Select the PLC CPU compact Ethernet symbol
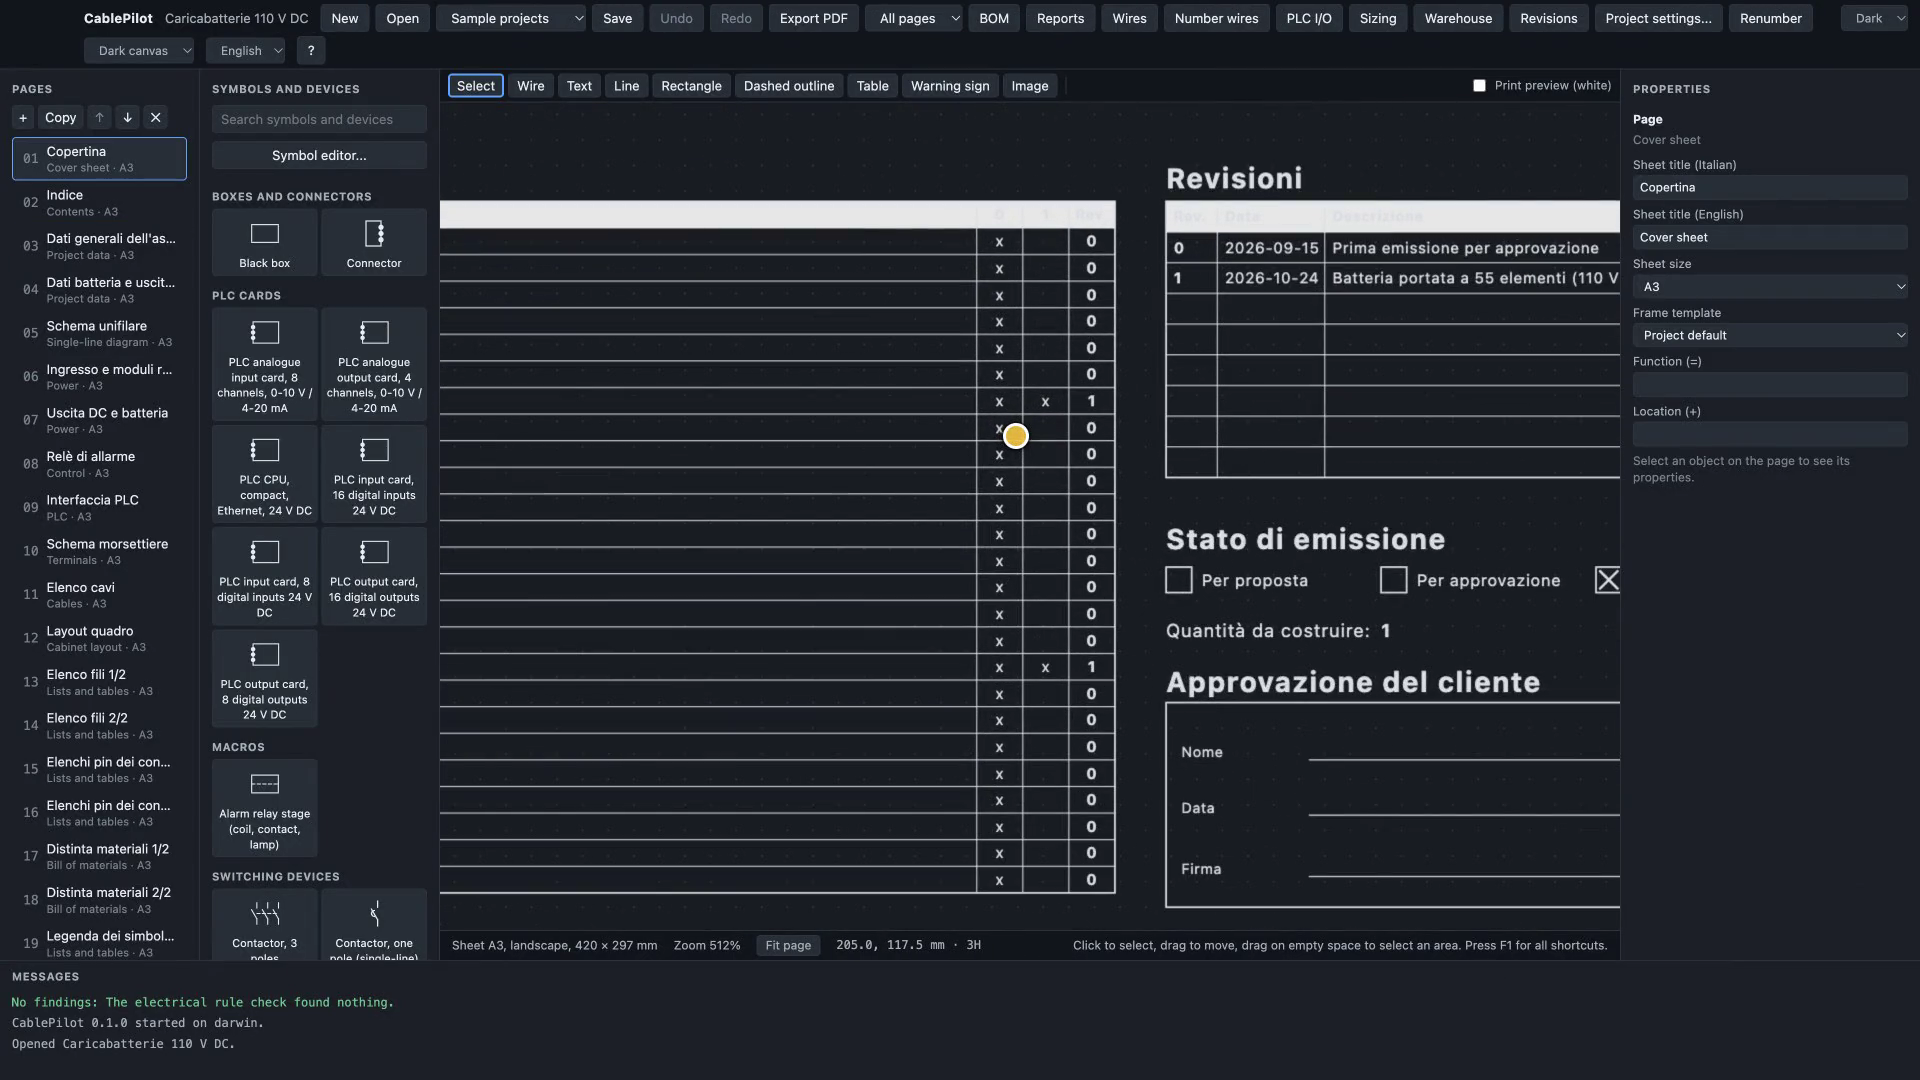Image resolution: width=1920 pixels, height=1080 pixels. 265,475
